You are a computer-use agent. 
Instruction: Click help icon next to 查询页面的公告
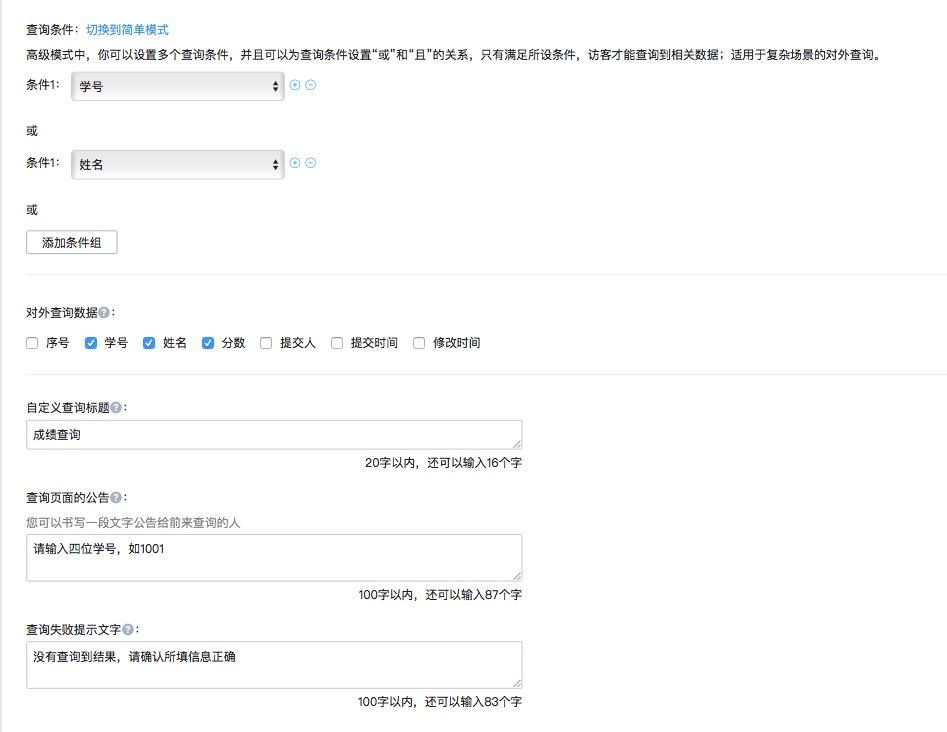(x=116, y=497)
